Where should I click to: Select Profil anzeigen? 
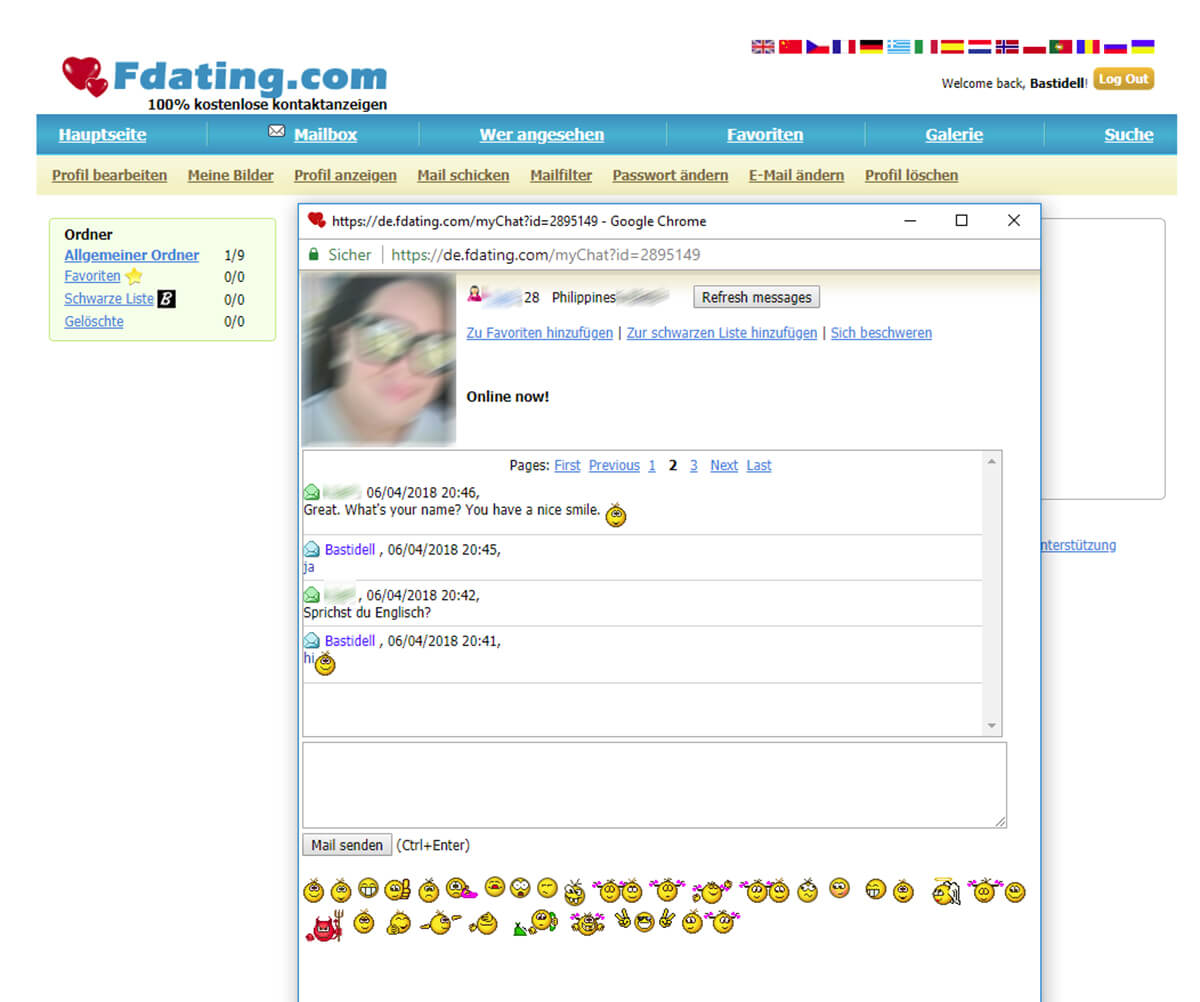[345, 175]
